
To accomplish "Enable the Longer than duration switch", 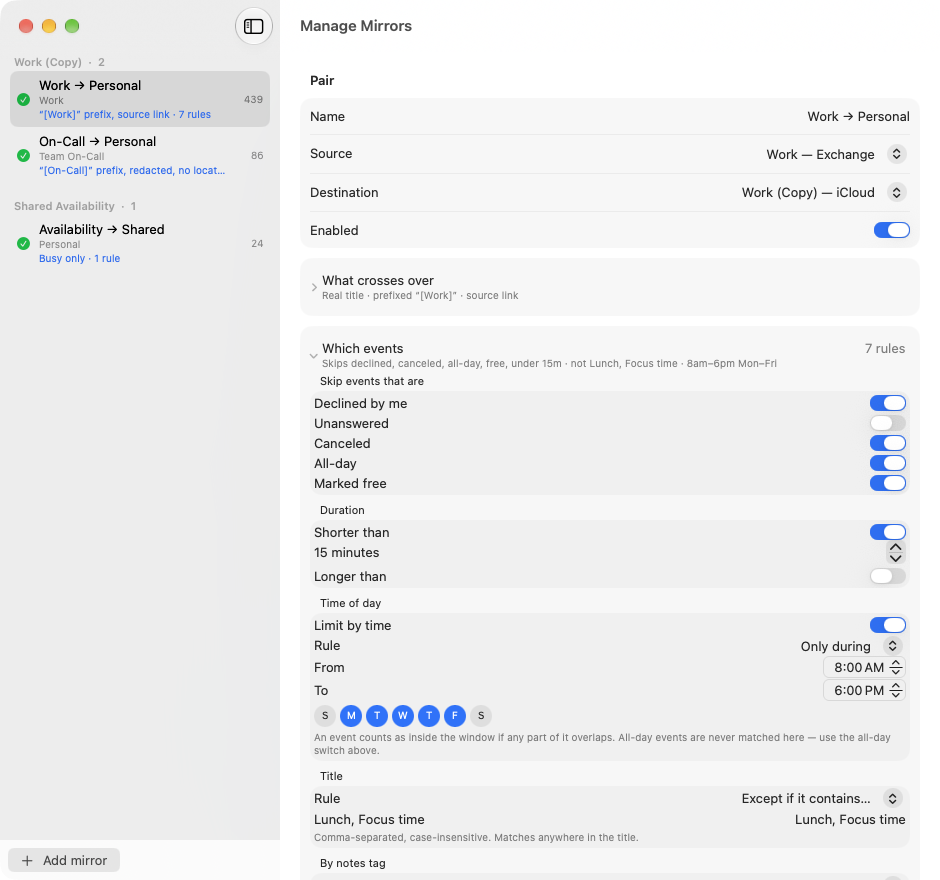I will pyautogui.click(x=888, y=576).
